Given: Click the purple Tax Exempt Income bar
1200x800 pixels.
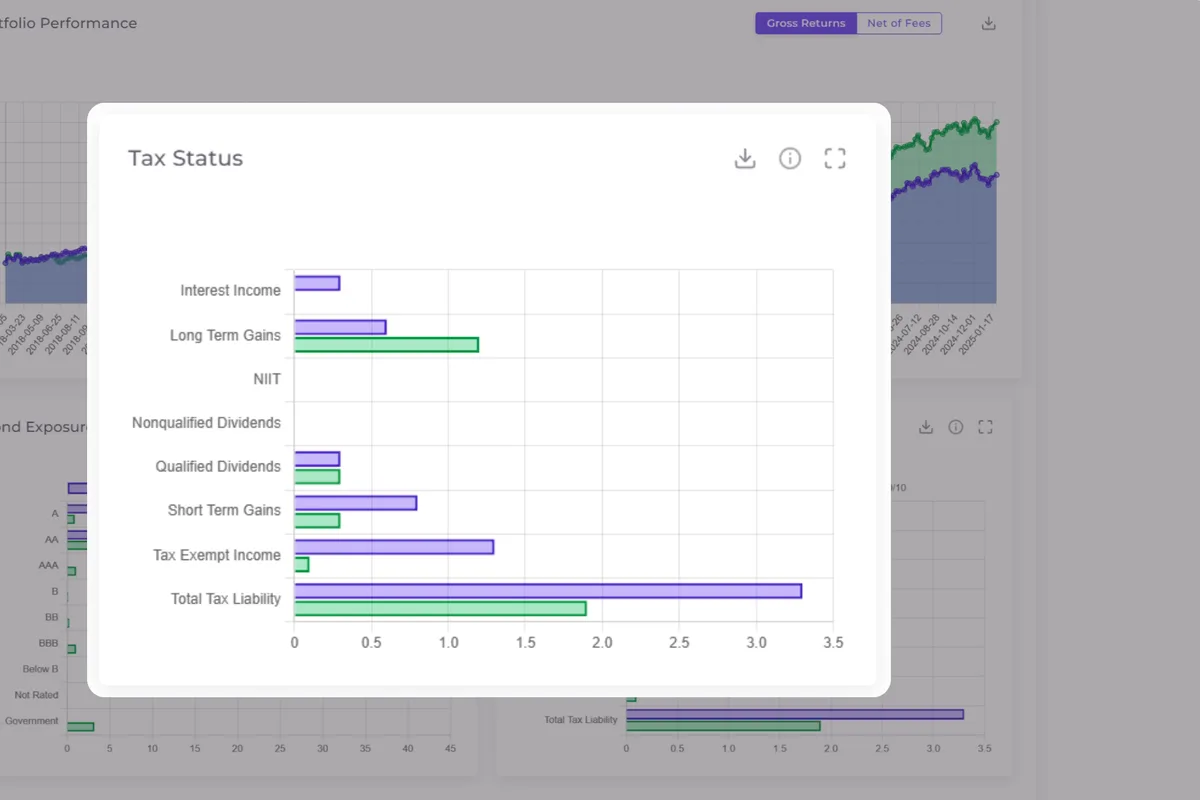Looking at the screenshot, I should point(394,547).
